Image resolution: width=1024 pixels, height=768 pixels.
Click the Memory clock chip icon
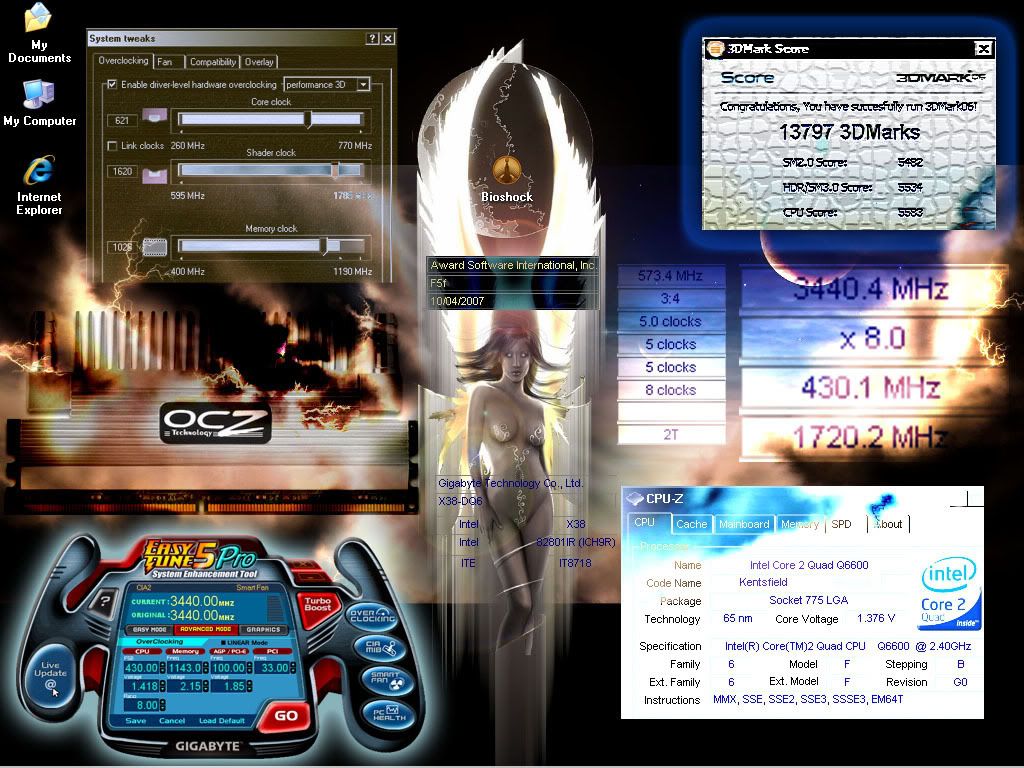(x=155, y=247)
